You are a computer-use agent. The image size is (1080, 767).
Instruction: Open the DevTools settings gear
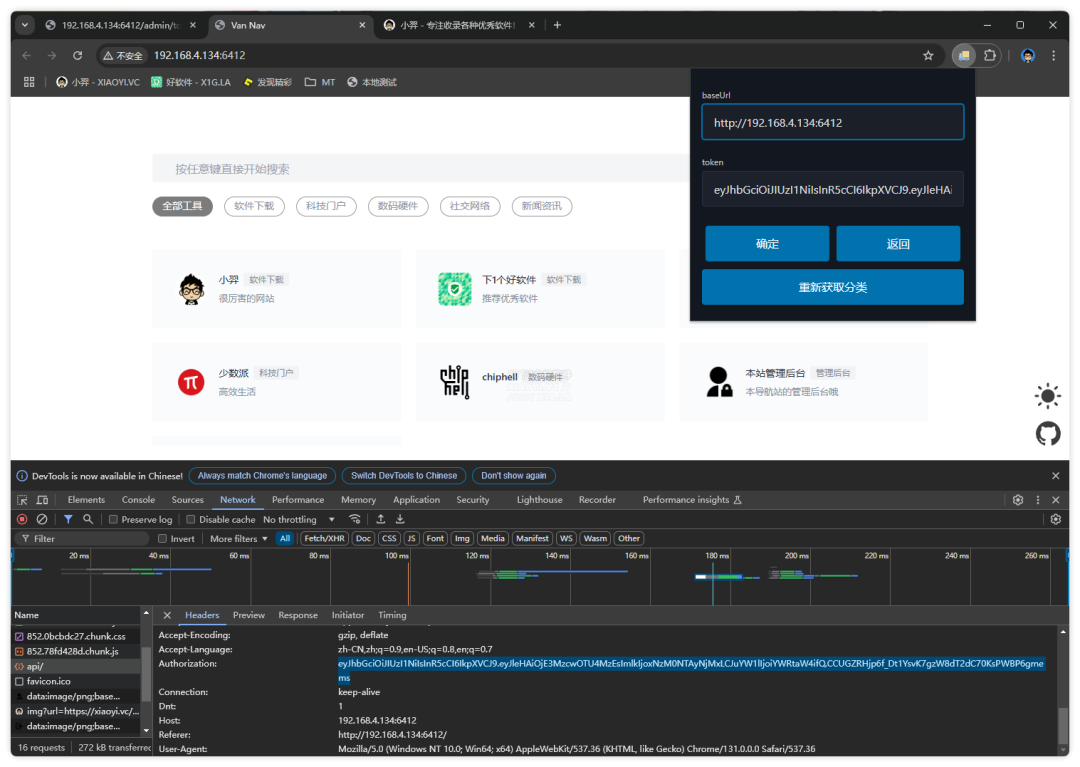[1018, 500]
